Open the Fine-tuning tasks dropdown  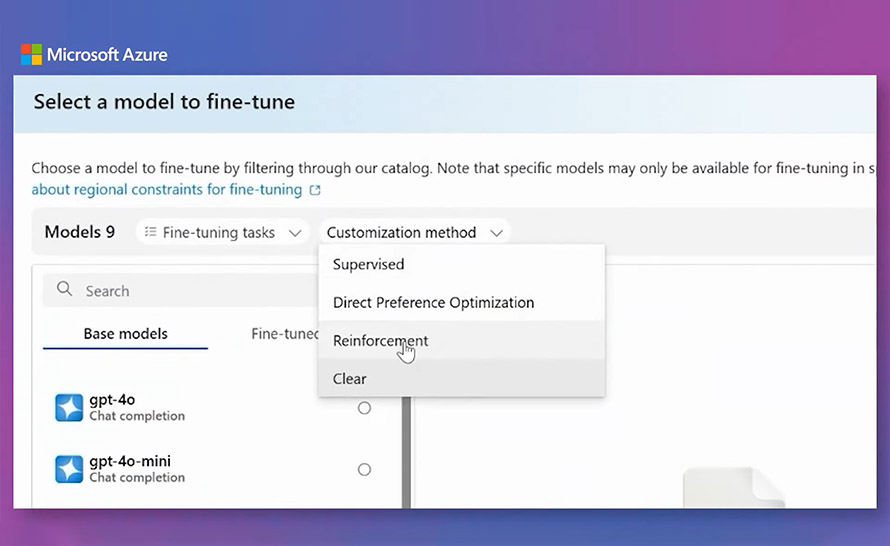coord(222,232)
